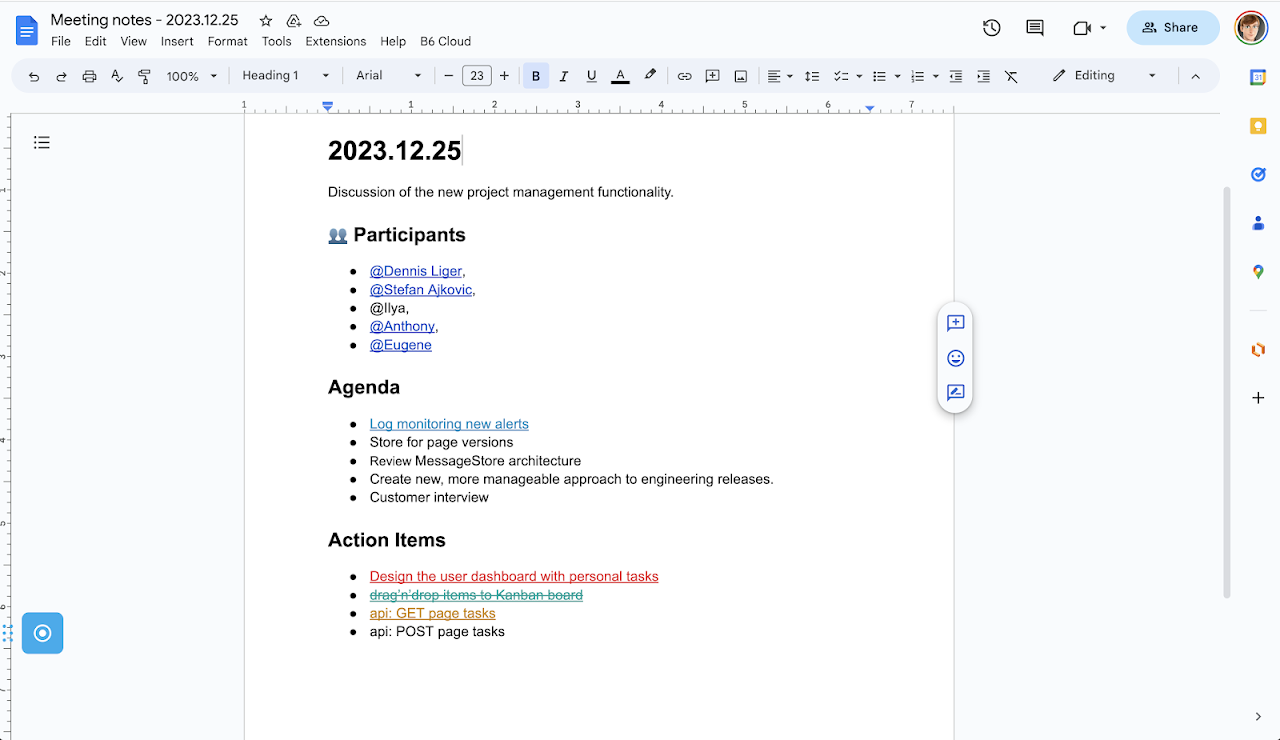Toggle Italic formatting
The image size is (1280, 740).
pos(564,76)
